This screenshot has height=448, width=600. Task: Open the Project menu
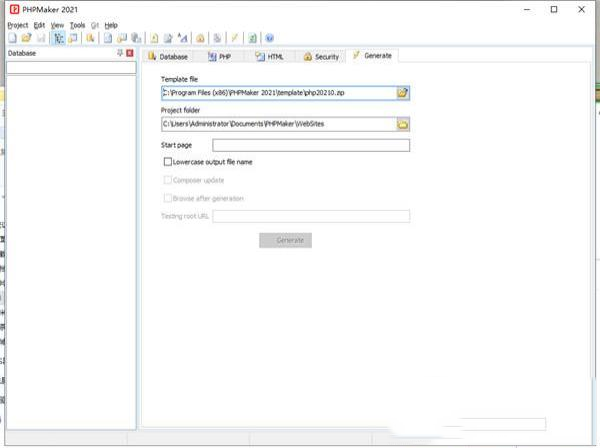(17, 24)
